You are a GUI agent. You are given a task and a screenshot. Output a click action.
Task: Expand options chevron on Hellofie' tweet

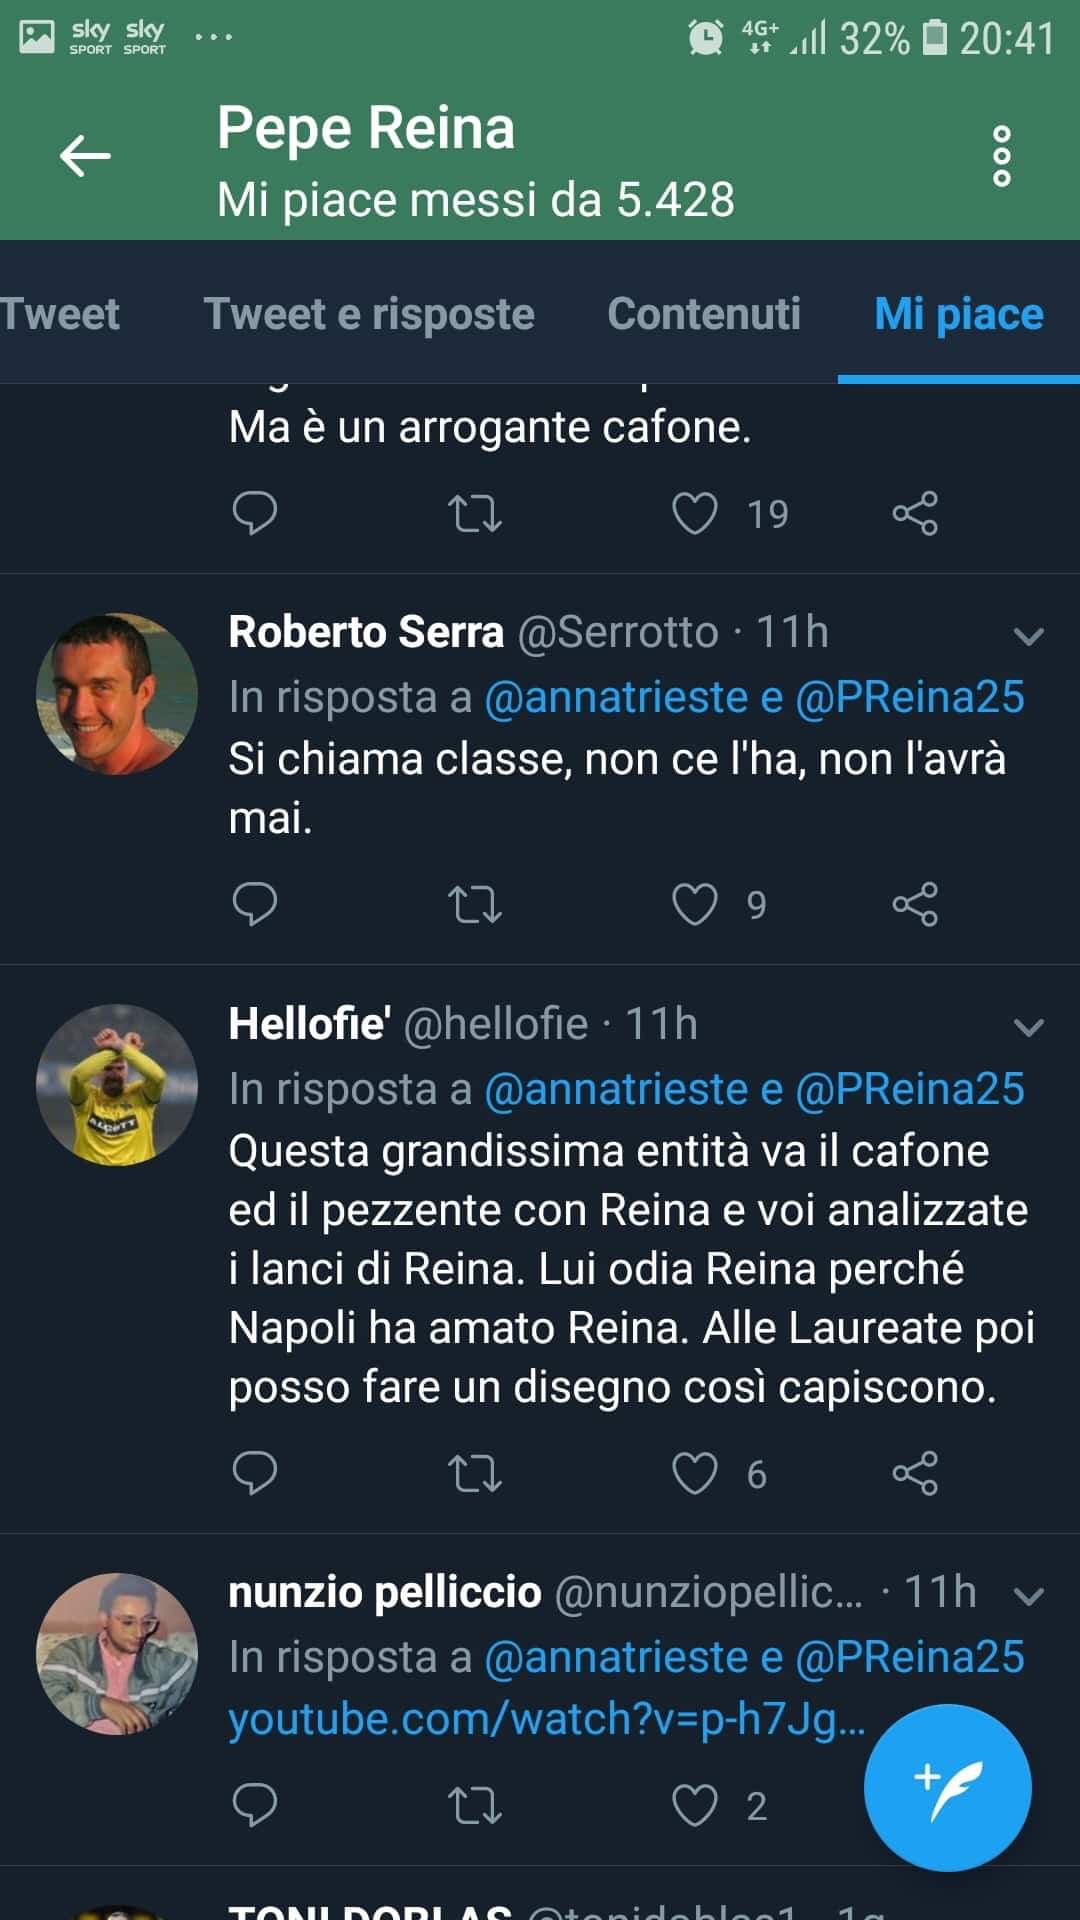click(1028, 1027)
